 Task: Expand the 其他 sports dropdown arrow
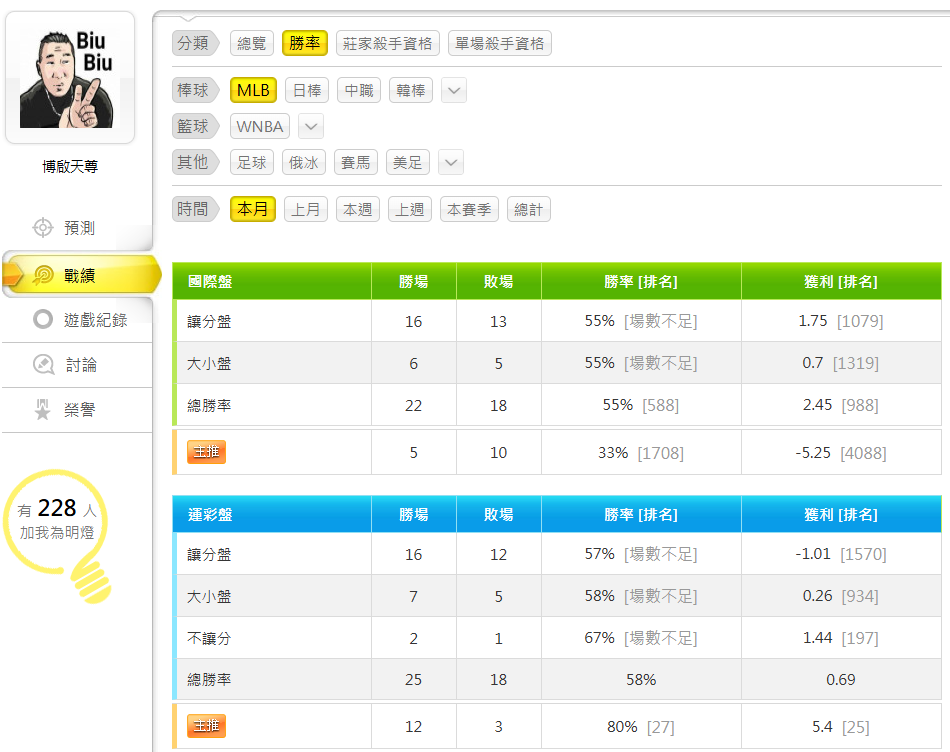pyautogui.click(x=451, y=163)
